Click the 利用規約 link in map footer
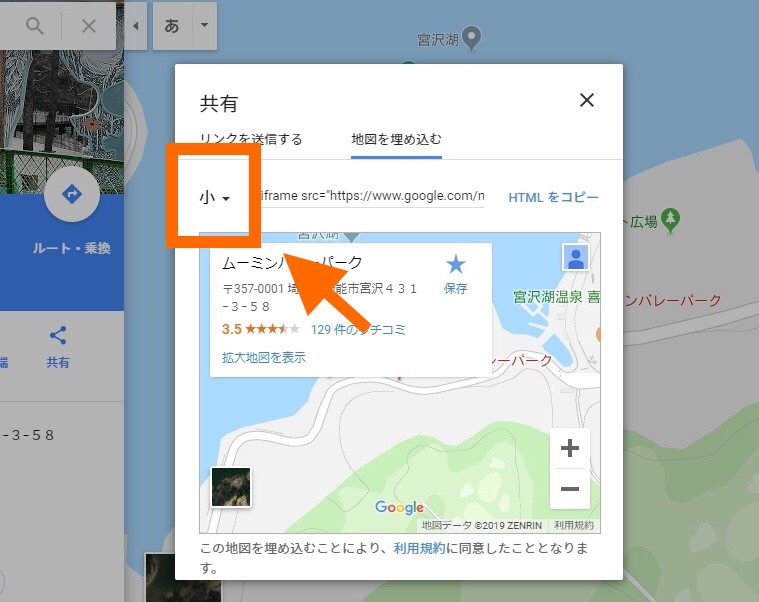759x602 pixels. pyautogui.click(x=574, y=526)
